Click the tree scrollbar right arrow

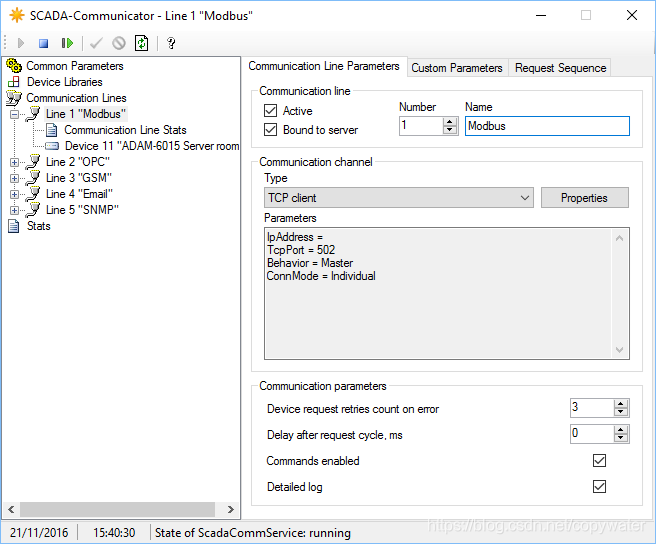click(x=231, y=509)
